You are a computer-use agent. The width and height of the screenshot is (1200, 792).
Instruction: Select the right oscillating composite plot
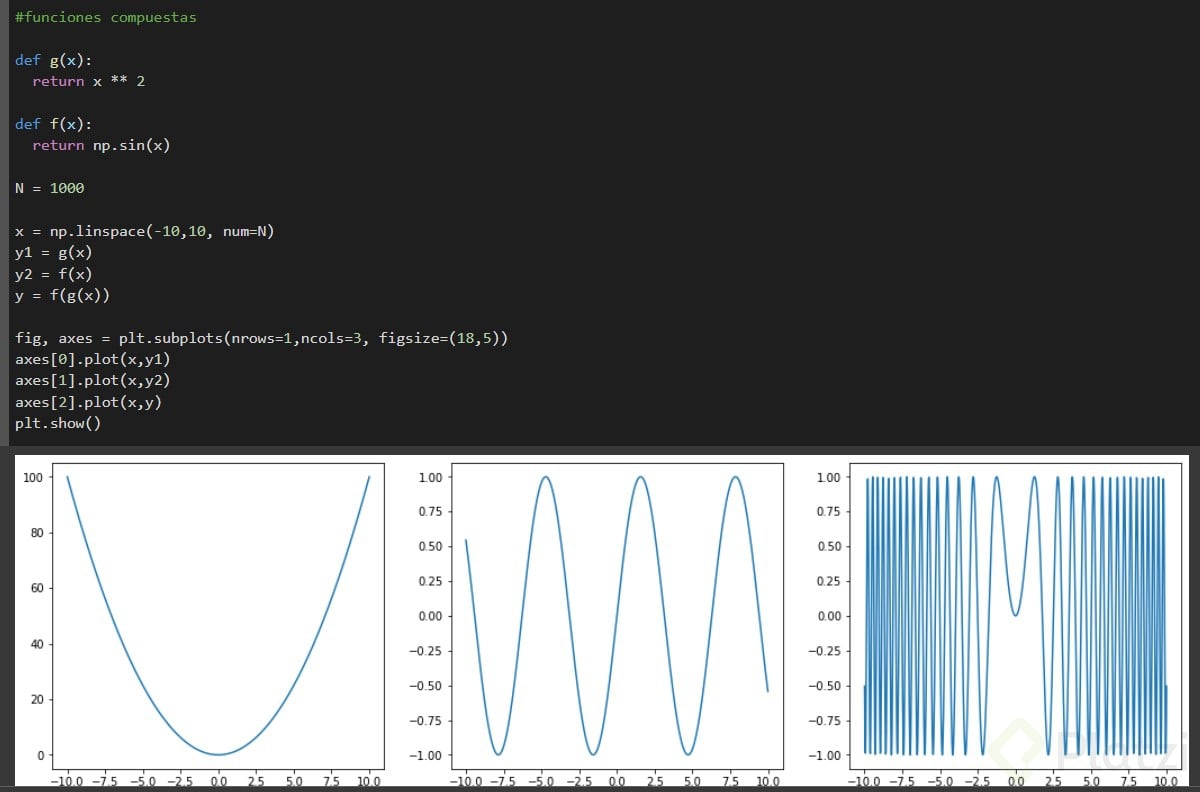[x=1016, y=615]
